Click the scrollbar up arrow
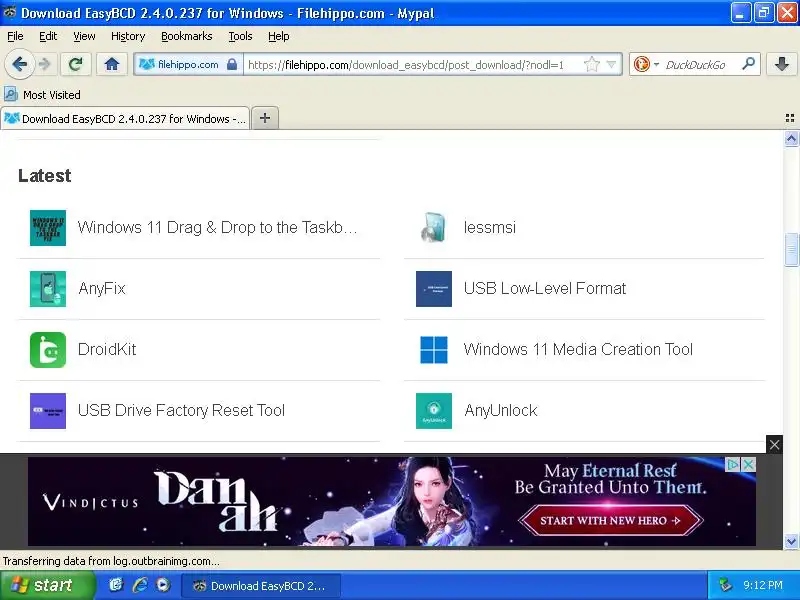This screenshot has height=600, width=800. pos(791,139)
